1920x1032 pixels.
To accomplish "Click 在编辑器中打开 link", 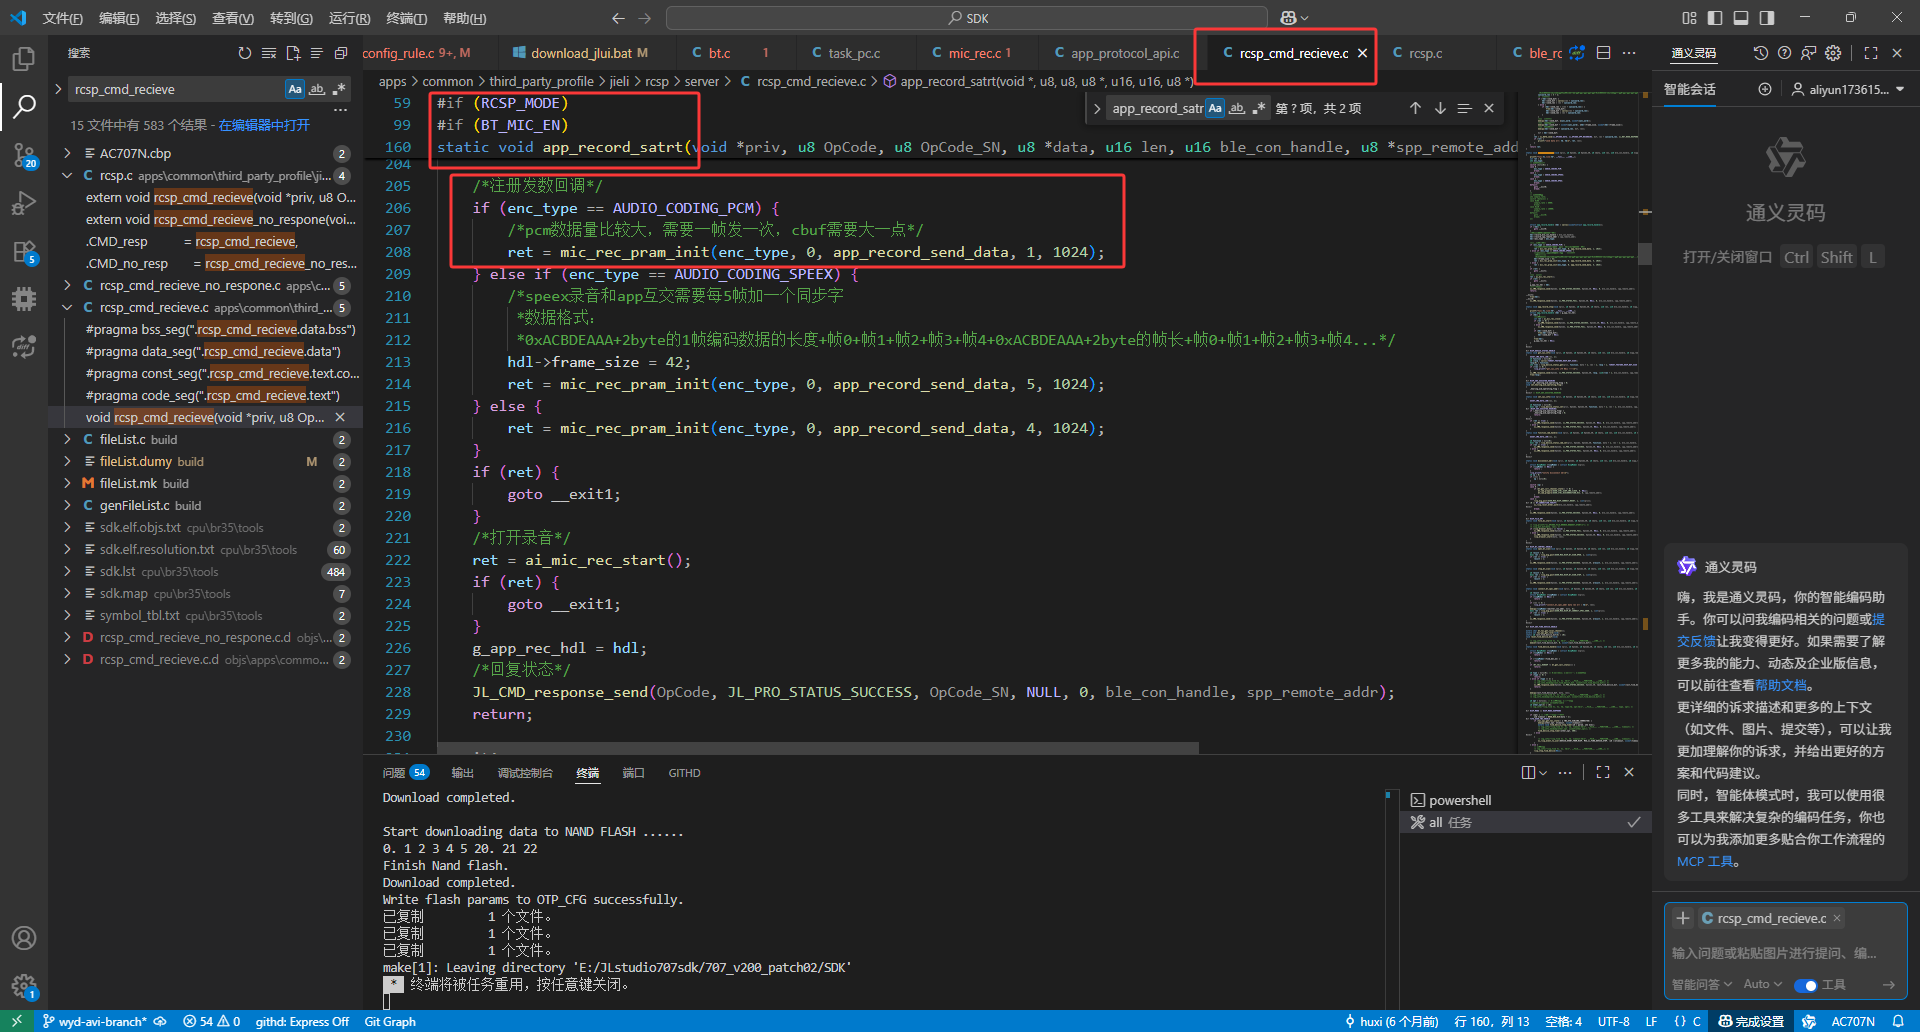I will (x=264, y=125).
